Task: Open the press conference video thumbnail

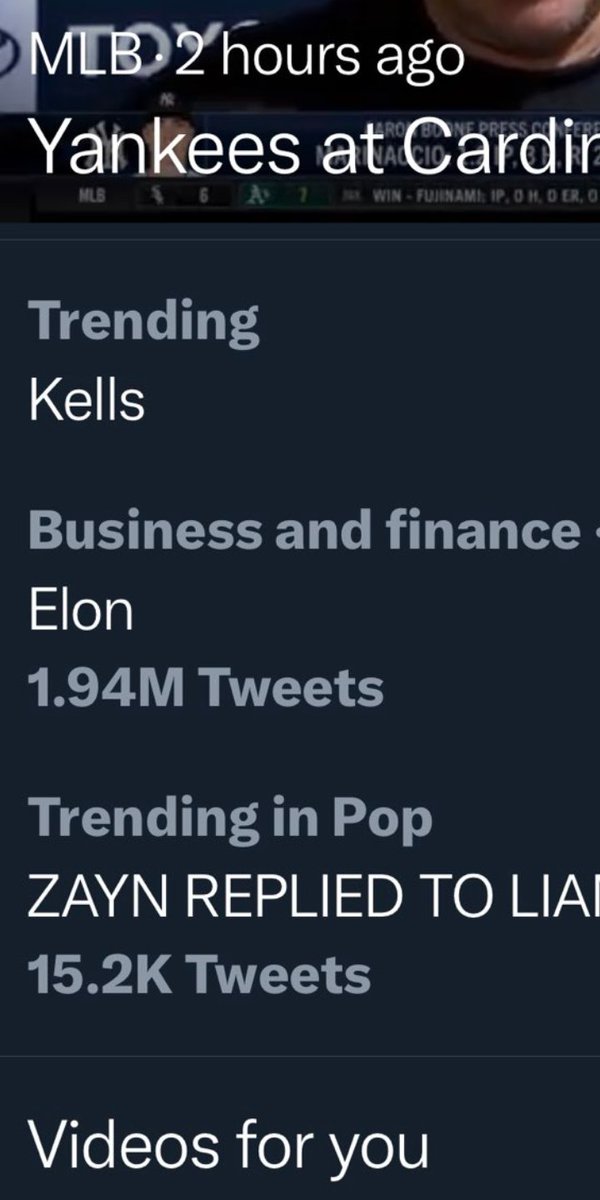Action: click(x=300, y=110)
